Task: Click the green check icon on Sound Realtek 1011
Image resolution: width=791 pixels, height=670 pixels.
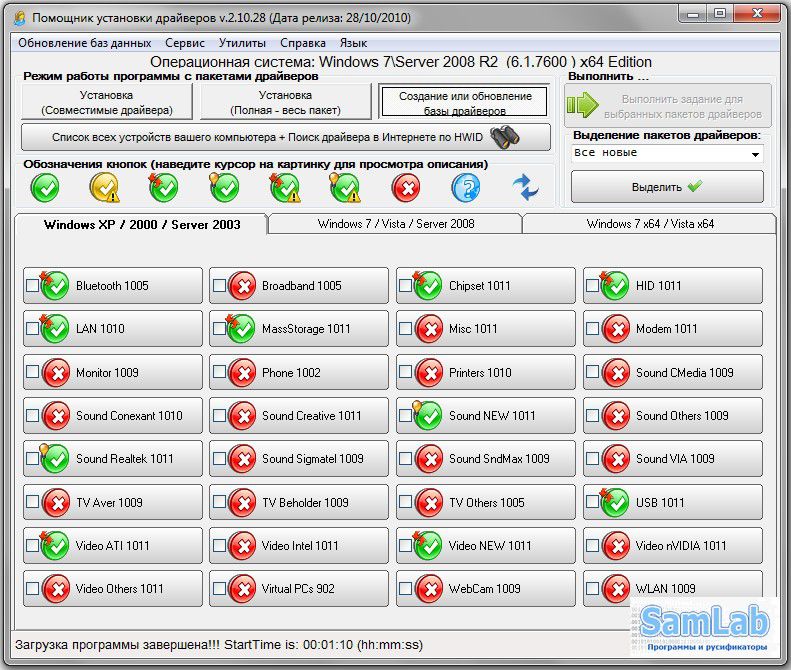Action: coord(54,459)
